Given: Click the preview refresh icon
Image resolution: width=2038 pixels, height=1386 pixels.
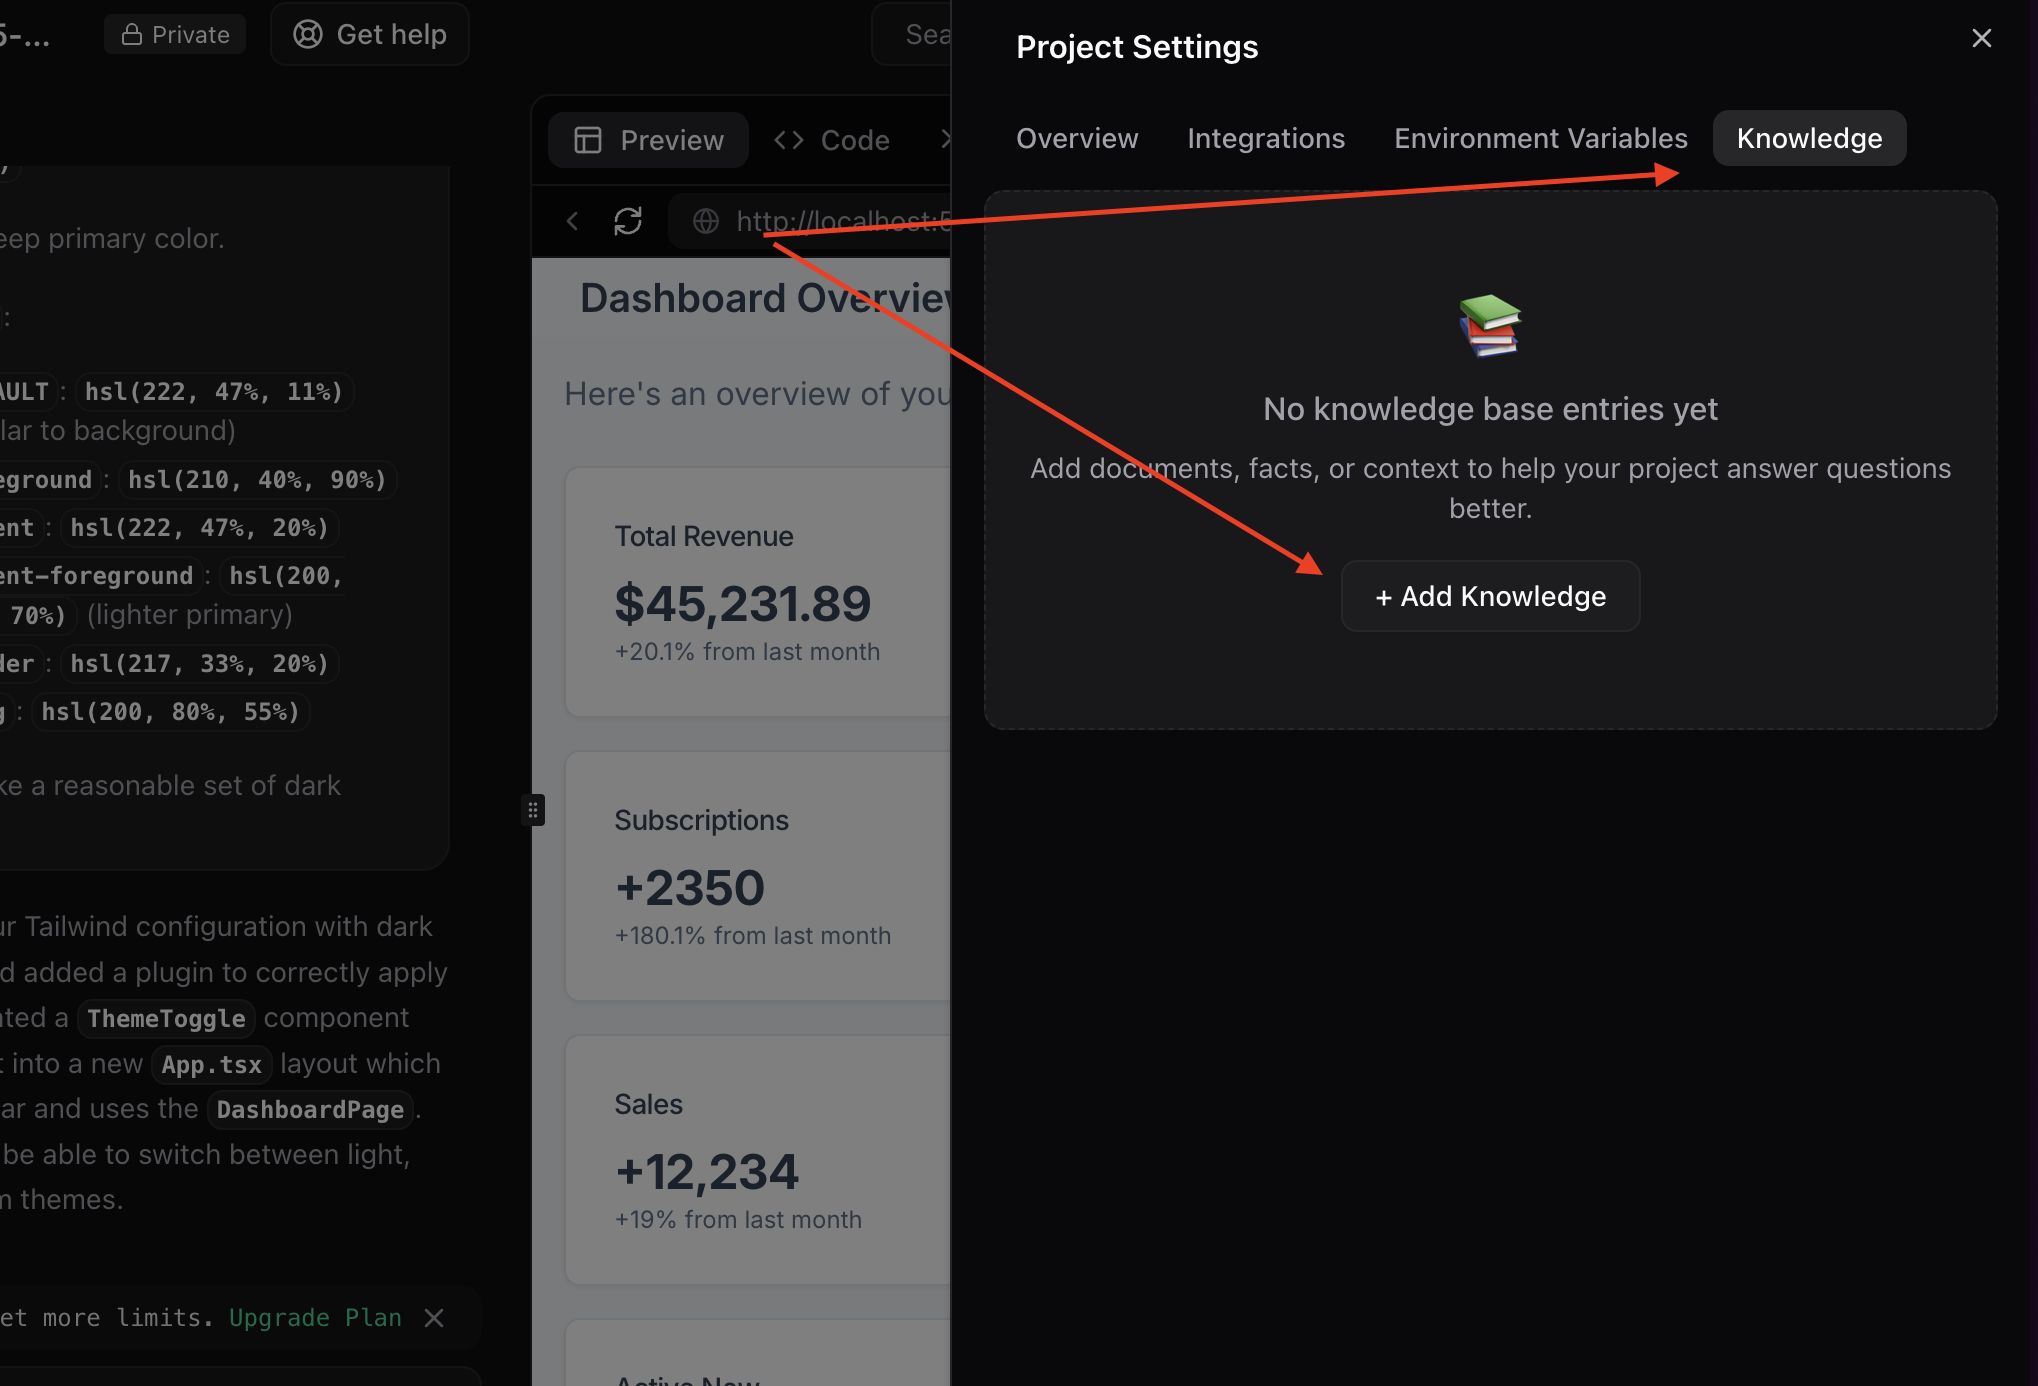Looking at the screenshot, I should point(628,221).
